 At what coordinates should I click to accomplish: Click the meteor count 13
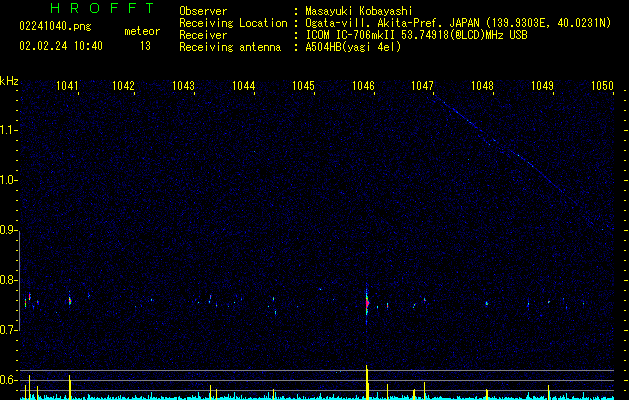(145, 46)
